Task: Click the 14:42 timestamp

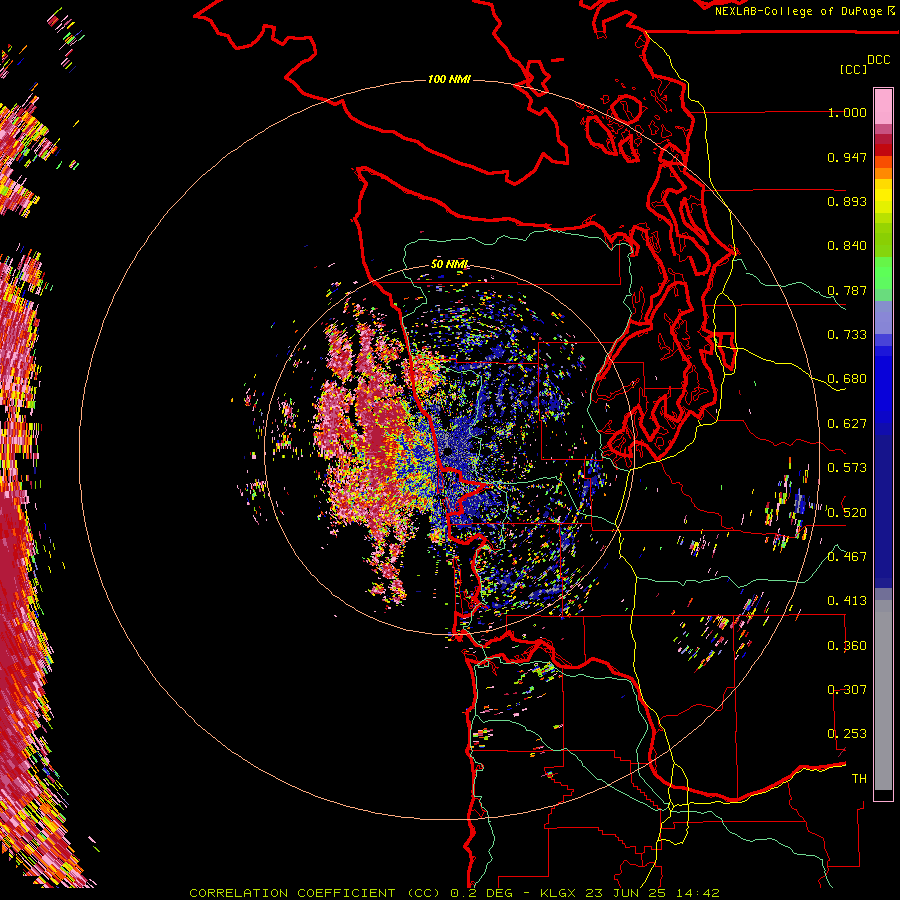Action: 698,893
